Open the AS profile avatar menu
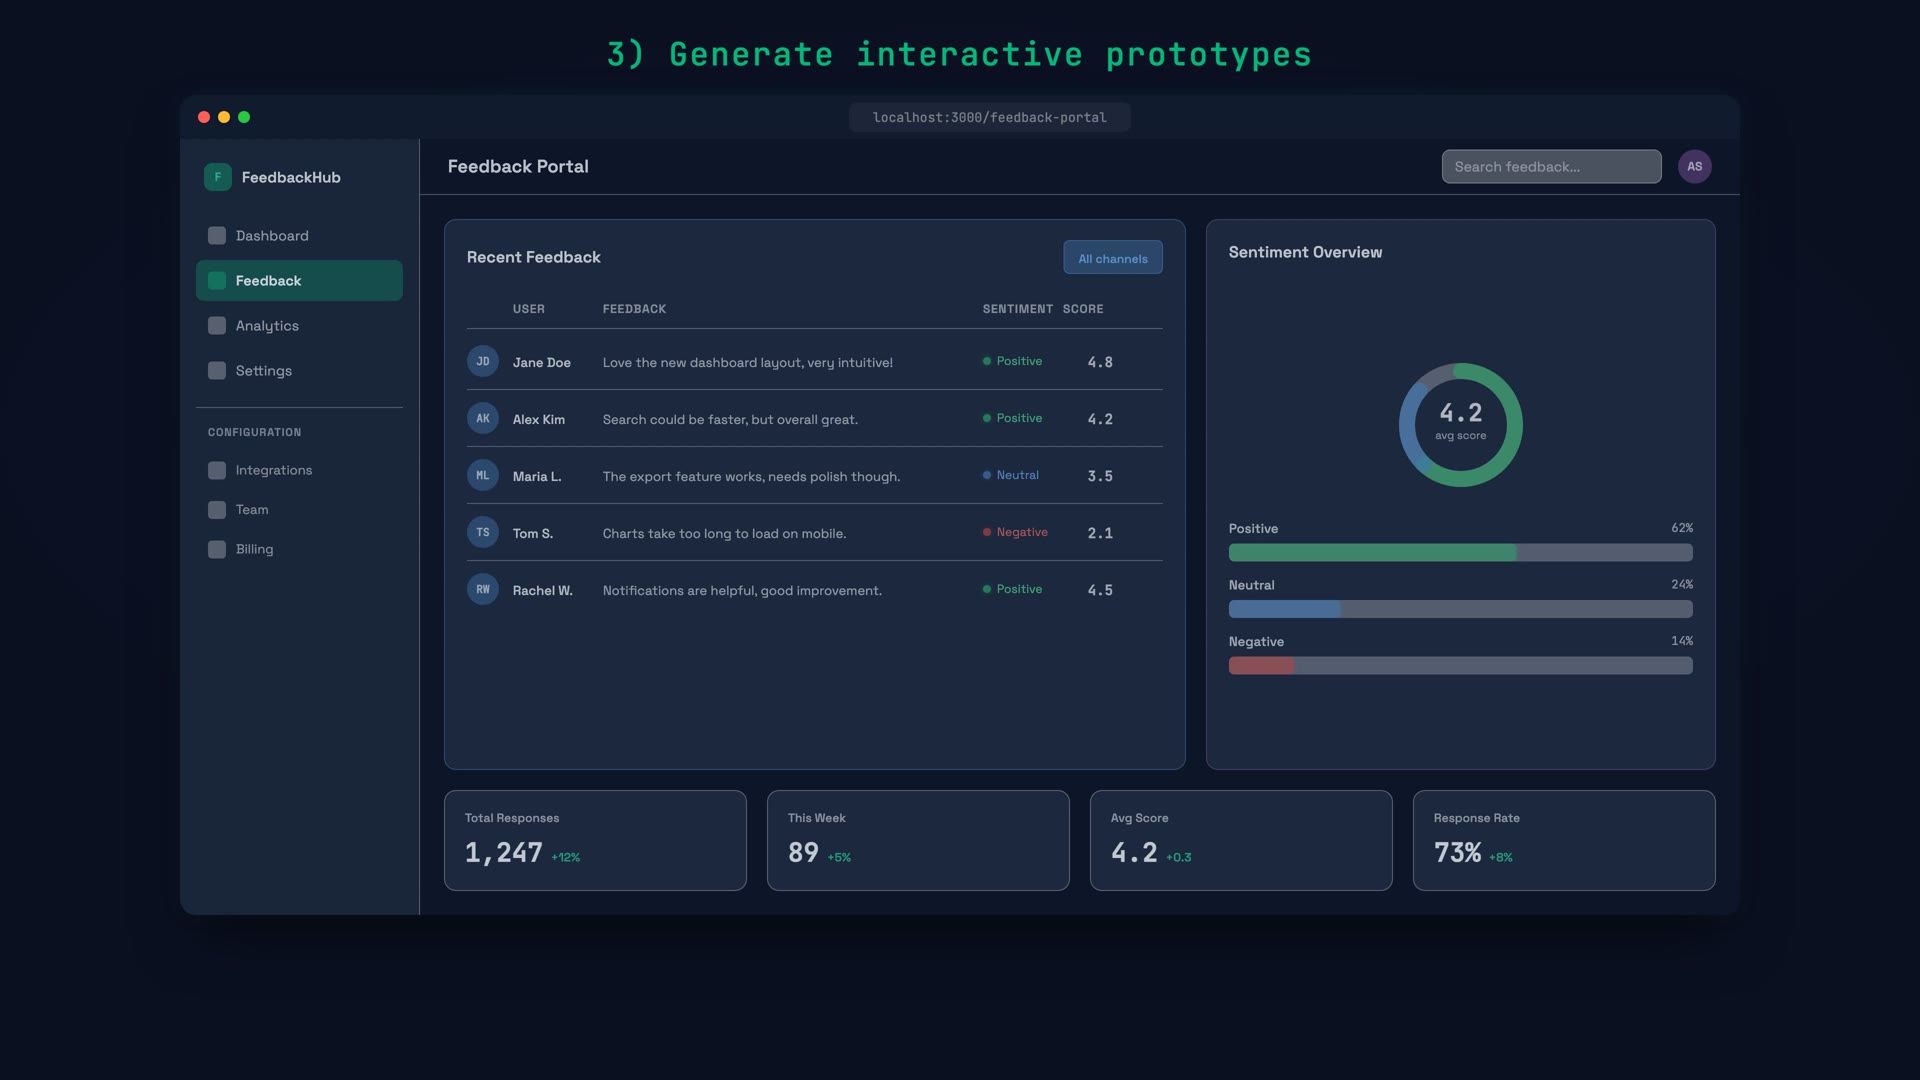The image size is (1920, 1080). tap(1694, 166)
